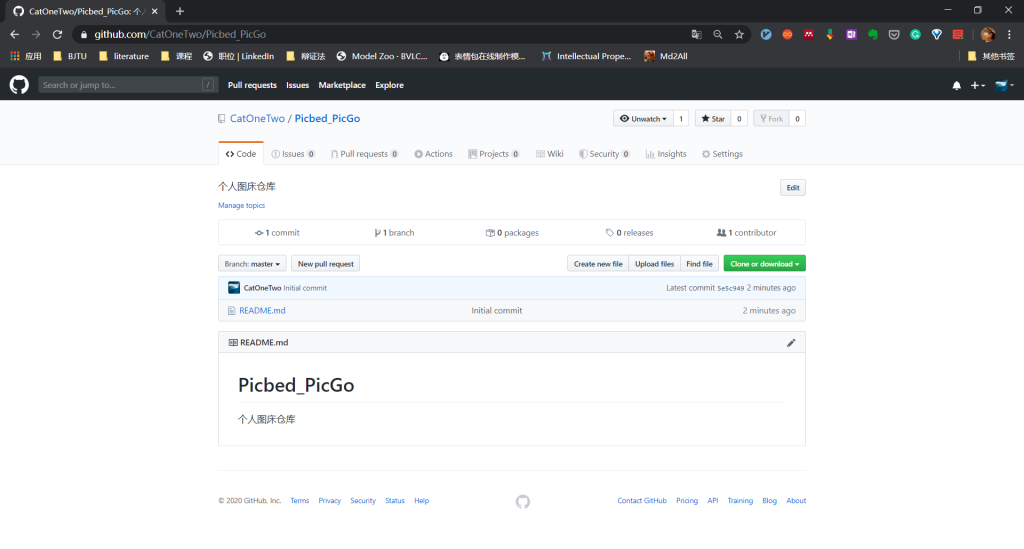Go to Explore
The height and width of the screenshot is (549, 1024).
pyautogui.click(x=389, y=86)
